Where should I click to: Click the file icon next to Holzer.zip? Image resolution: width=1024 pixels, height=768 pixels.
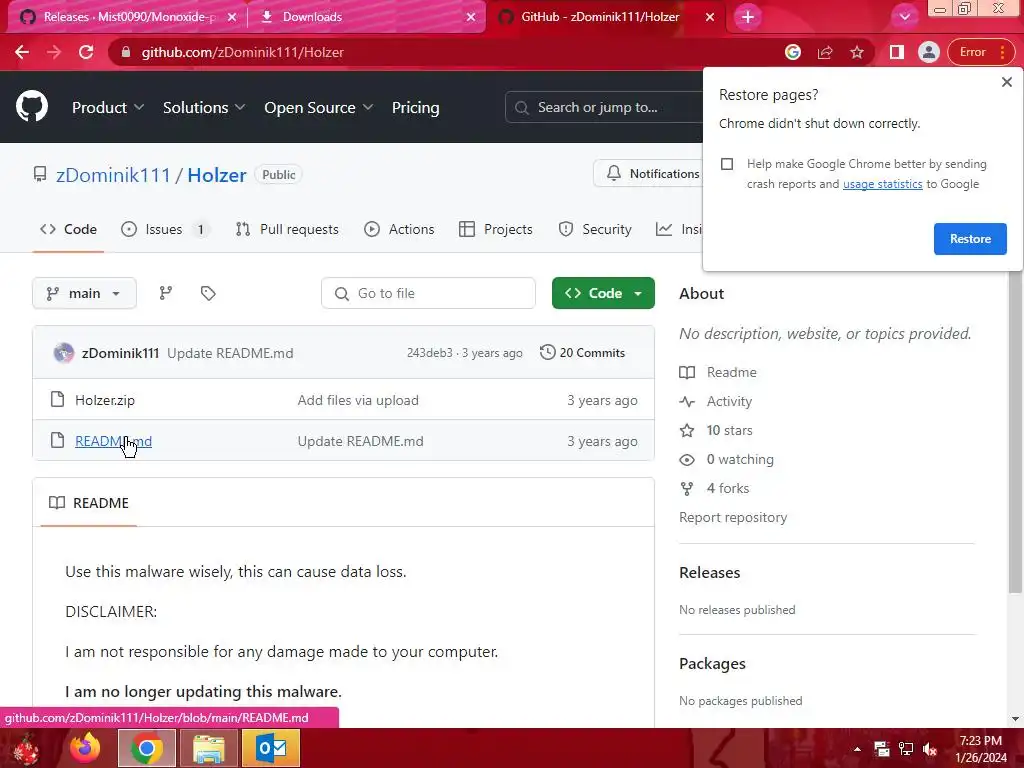click(57, 400)
